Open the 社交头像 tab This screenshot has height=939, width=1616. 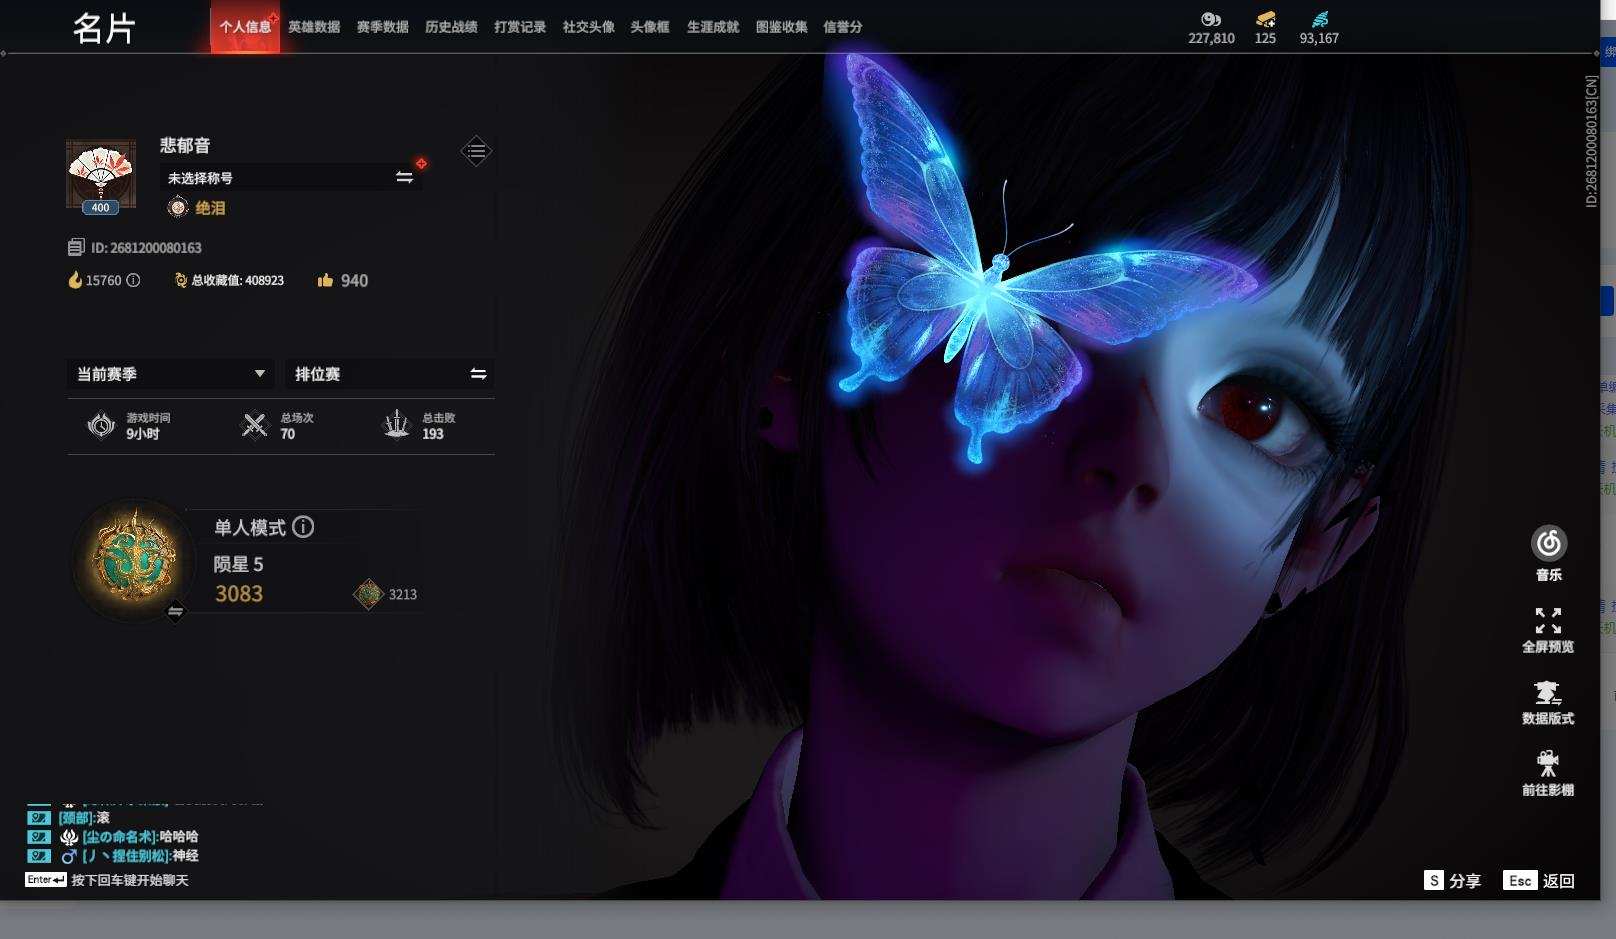click(x=588, y=27)
